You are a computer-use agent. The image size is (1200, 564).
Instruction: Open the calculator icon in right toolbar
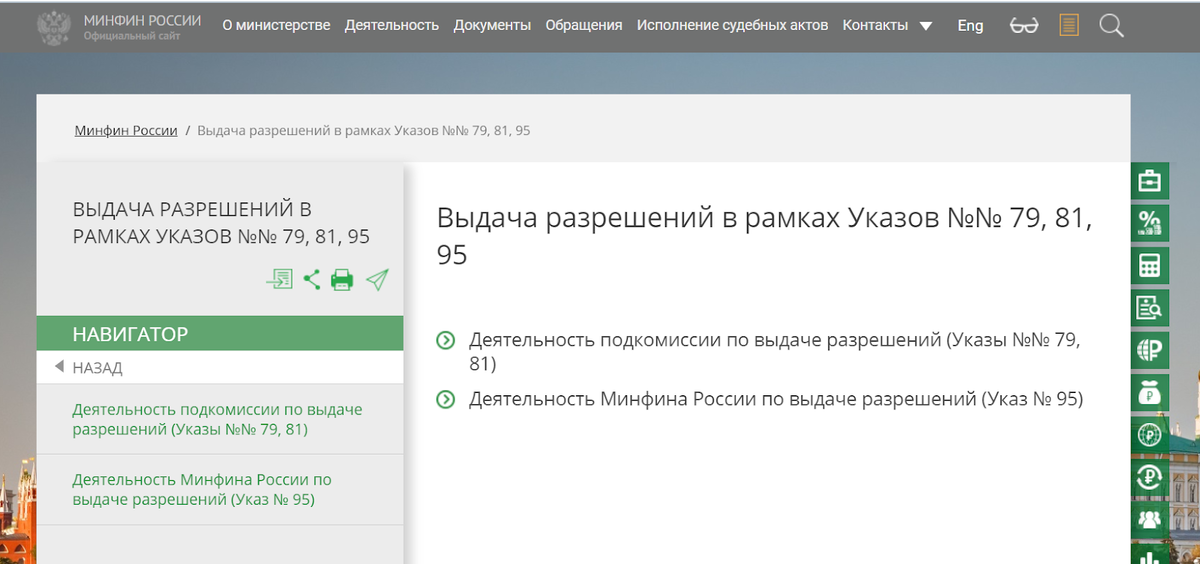[x=1150, y=266]
